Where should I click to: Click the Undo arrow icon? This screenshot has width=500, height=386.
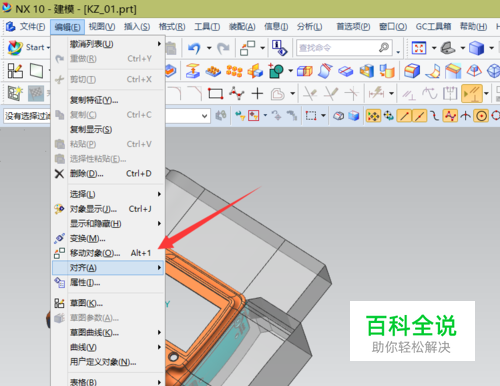tap(194, 48)
